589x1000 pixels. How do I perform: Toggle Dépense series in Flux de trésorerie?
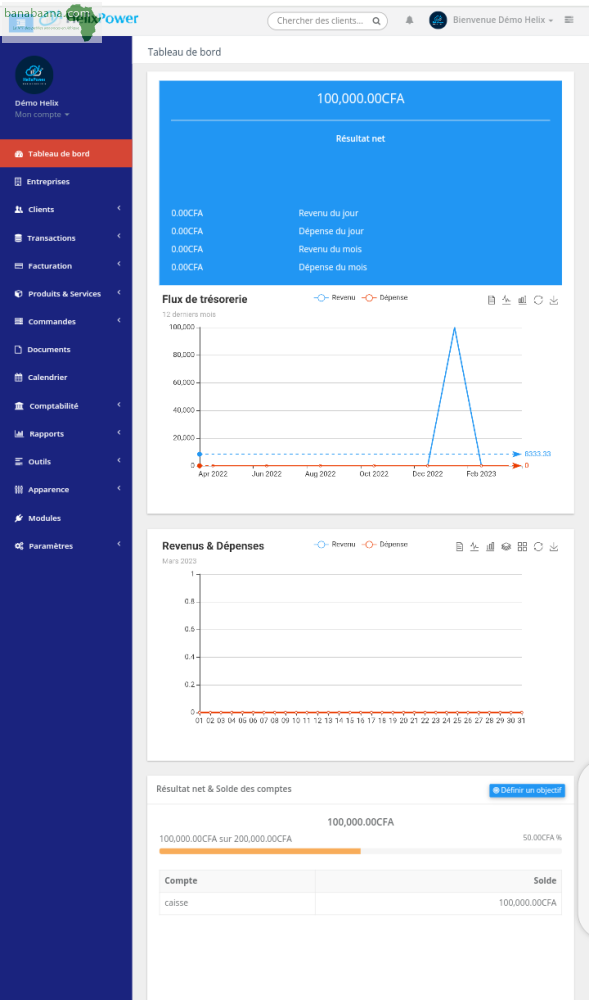(385, 298)
